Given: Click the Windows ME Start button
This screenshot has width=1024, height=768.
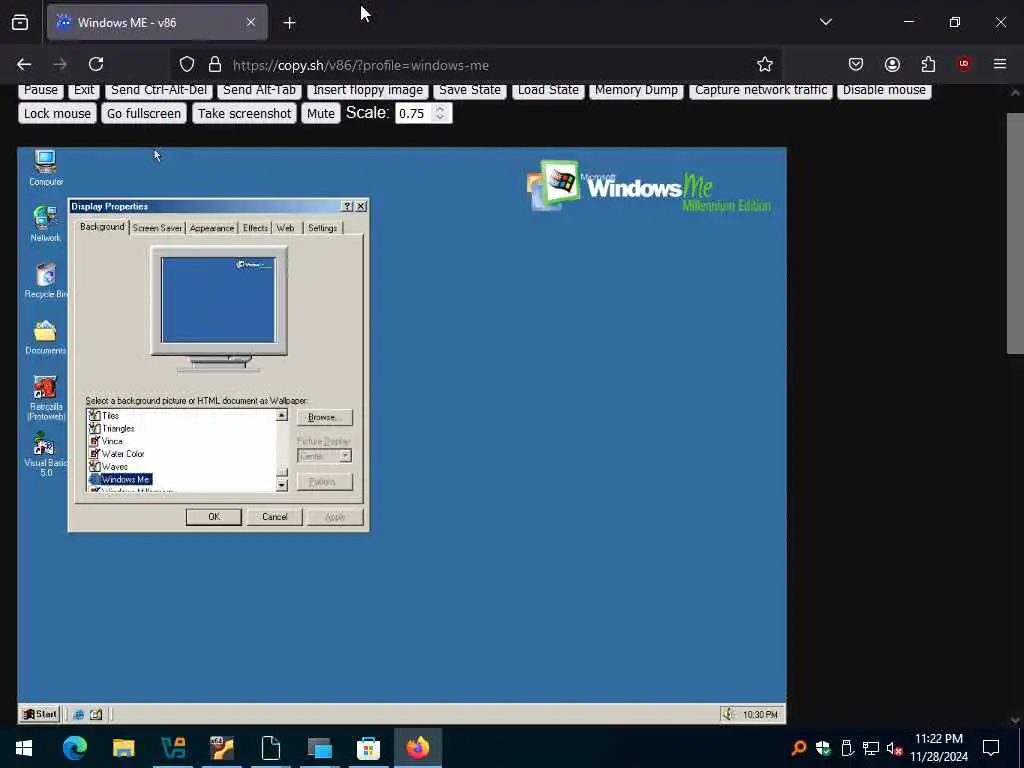Looking at the screenshot, I should click(x=40, y=714).
